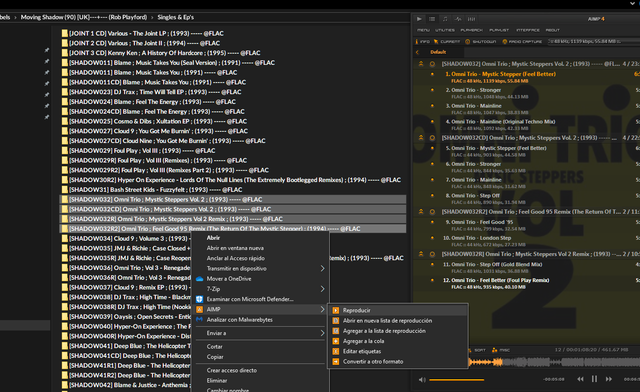Toggle group check mark of [SHADOW032] Omni Trio group
The height and width of the screenshot is (392, 640).
(x=432, y=64)
